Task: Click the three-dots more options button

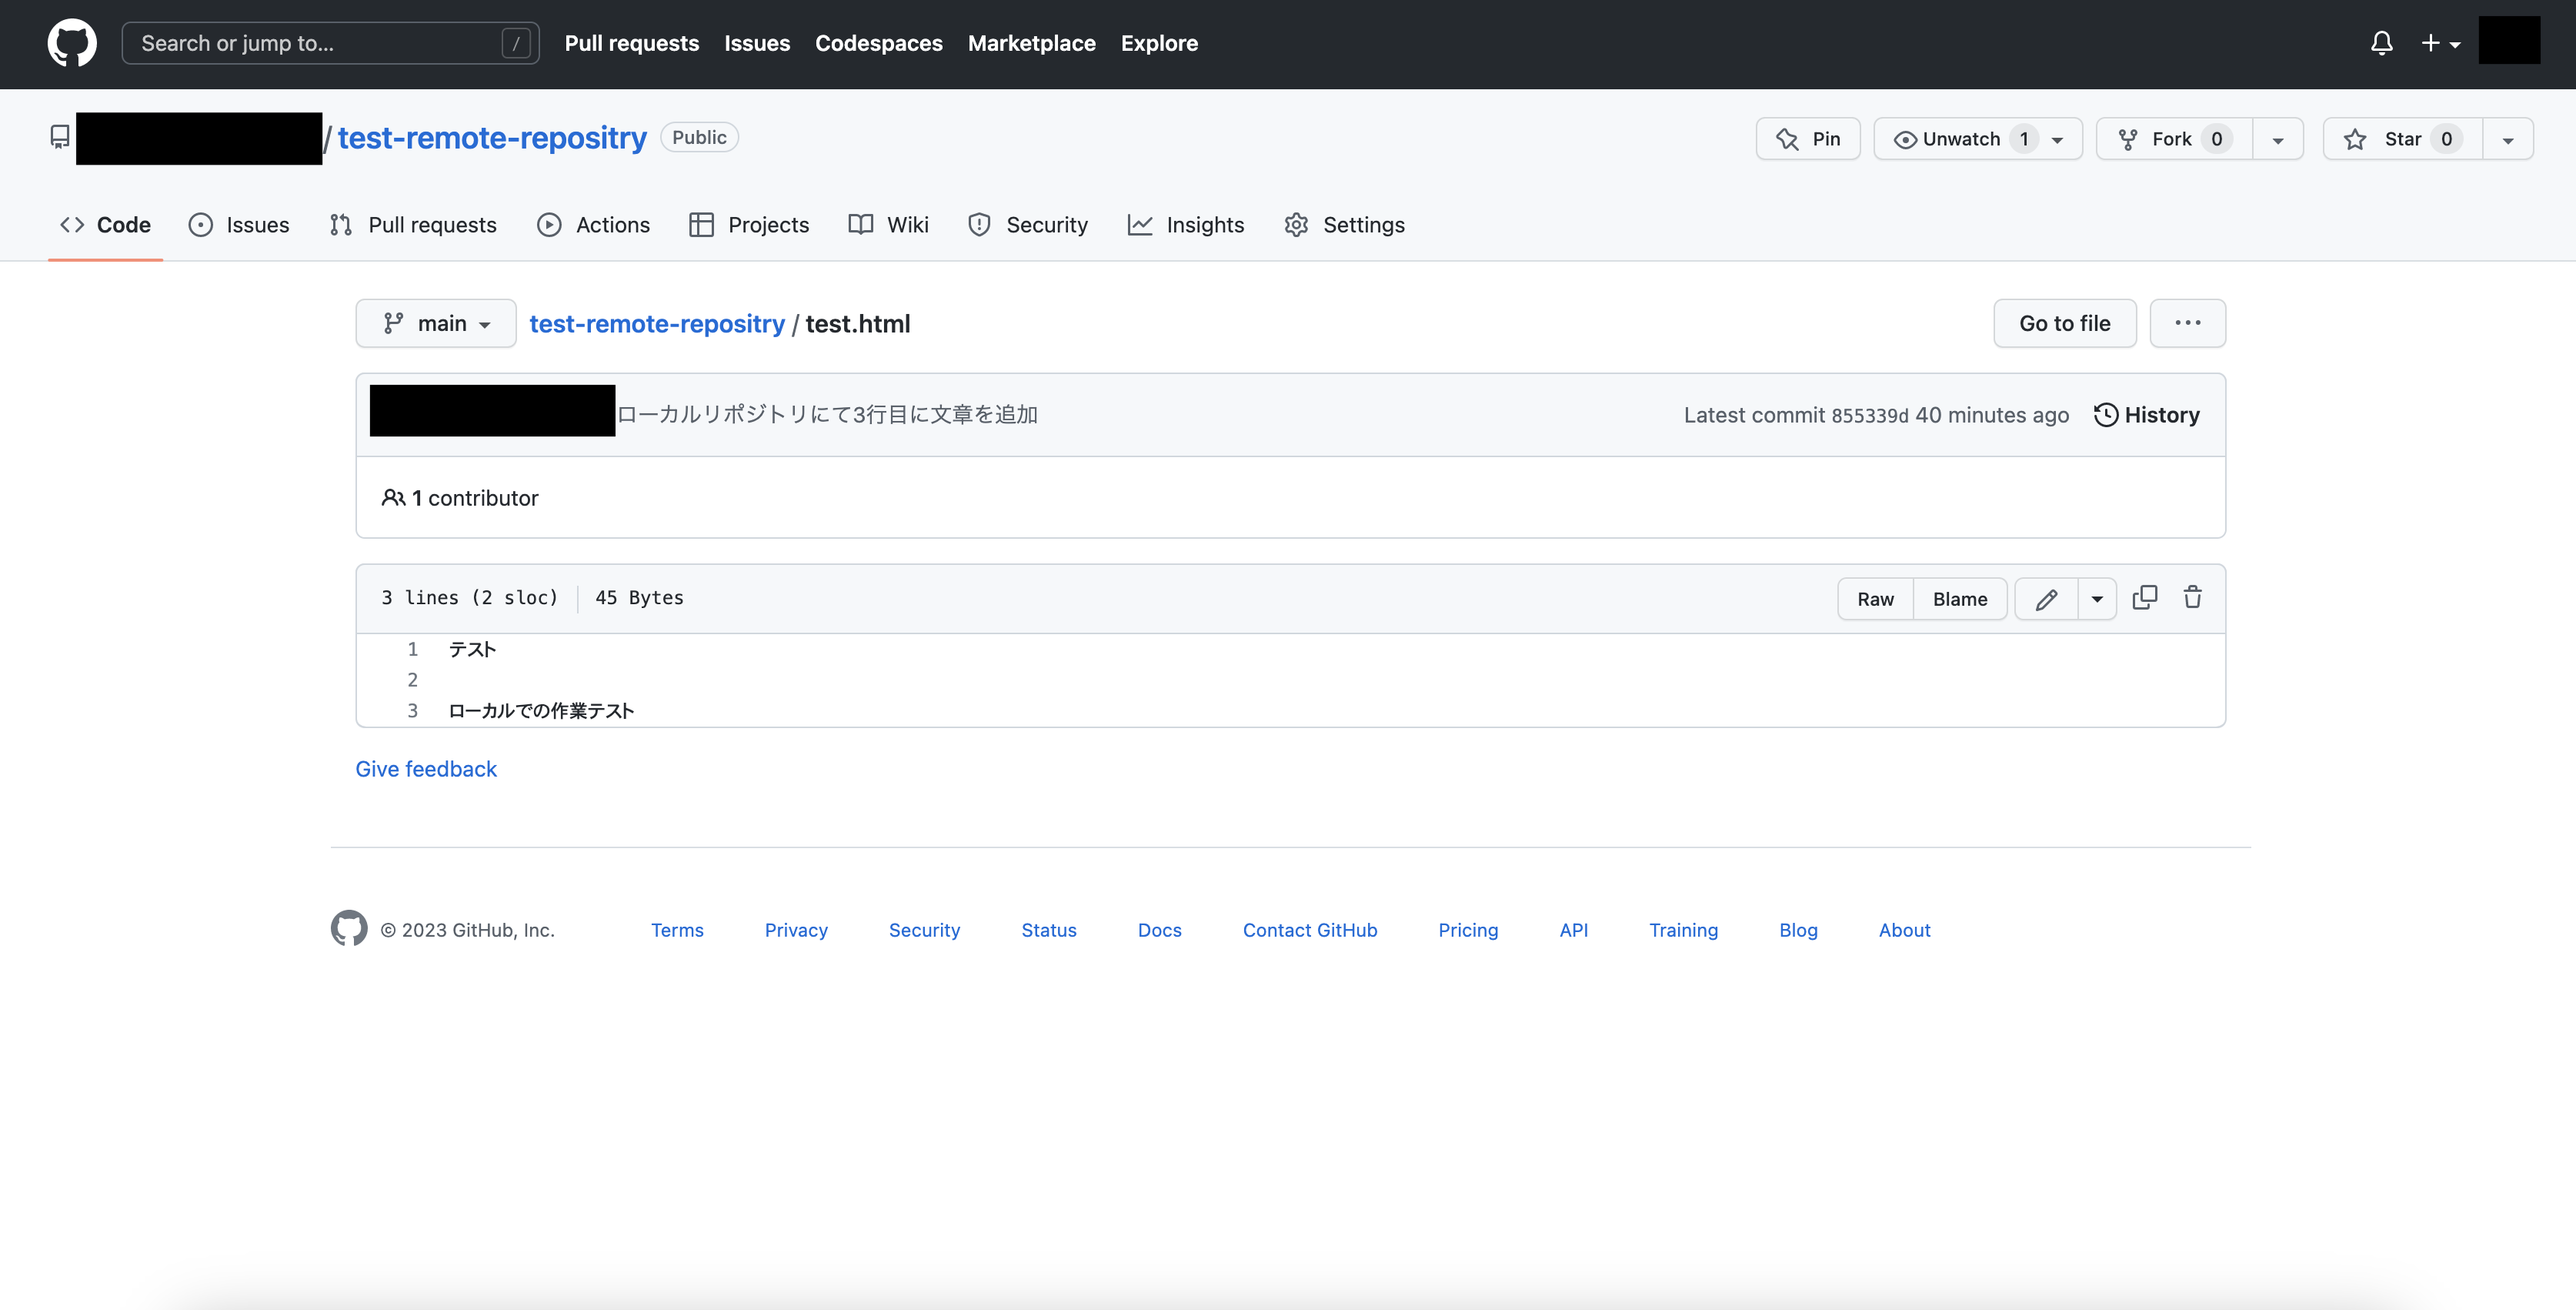Action: coord(2187,323)
